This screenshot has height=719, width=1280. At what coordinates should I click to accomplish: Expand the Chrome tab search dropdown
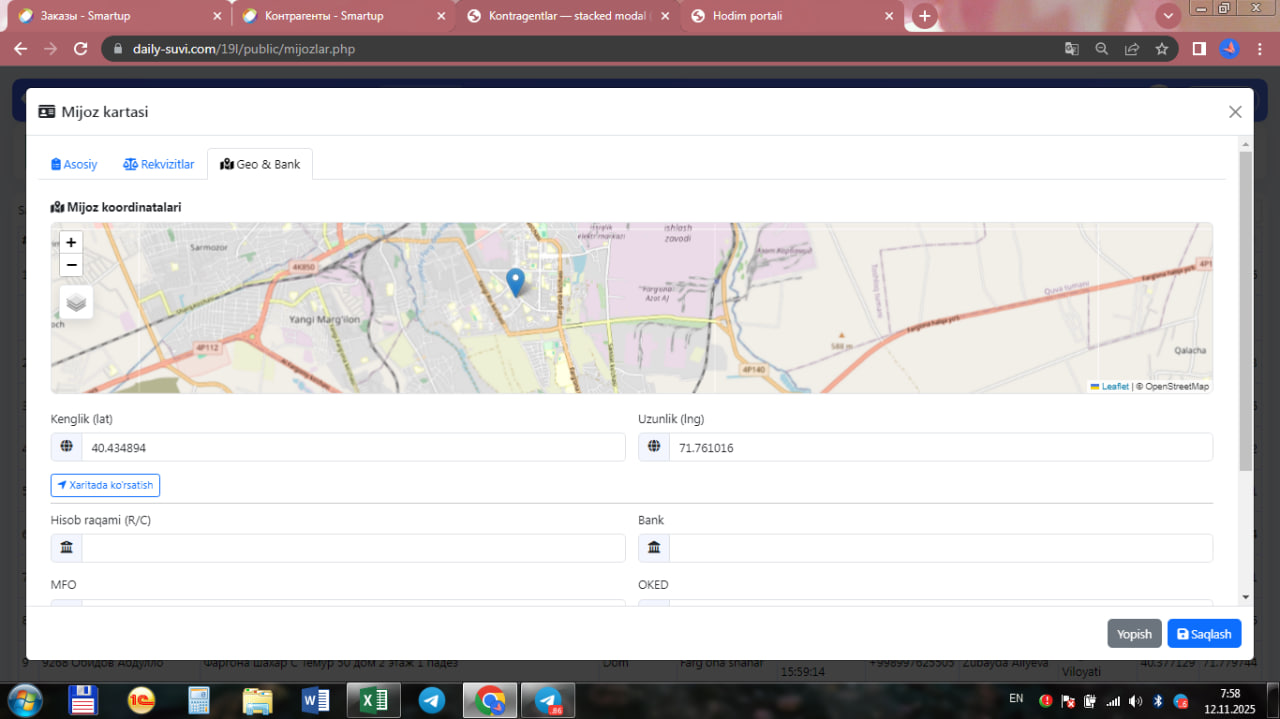coord(1167,16)
